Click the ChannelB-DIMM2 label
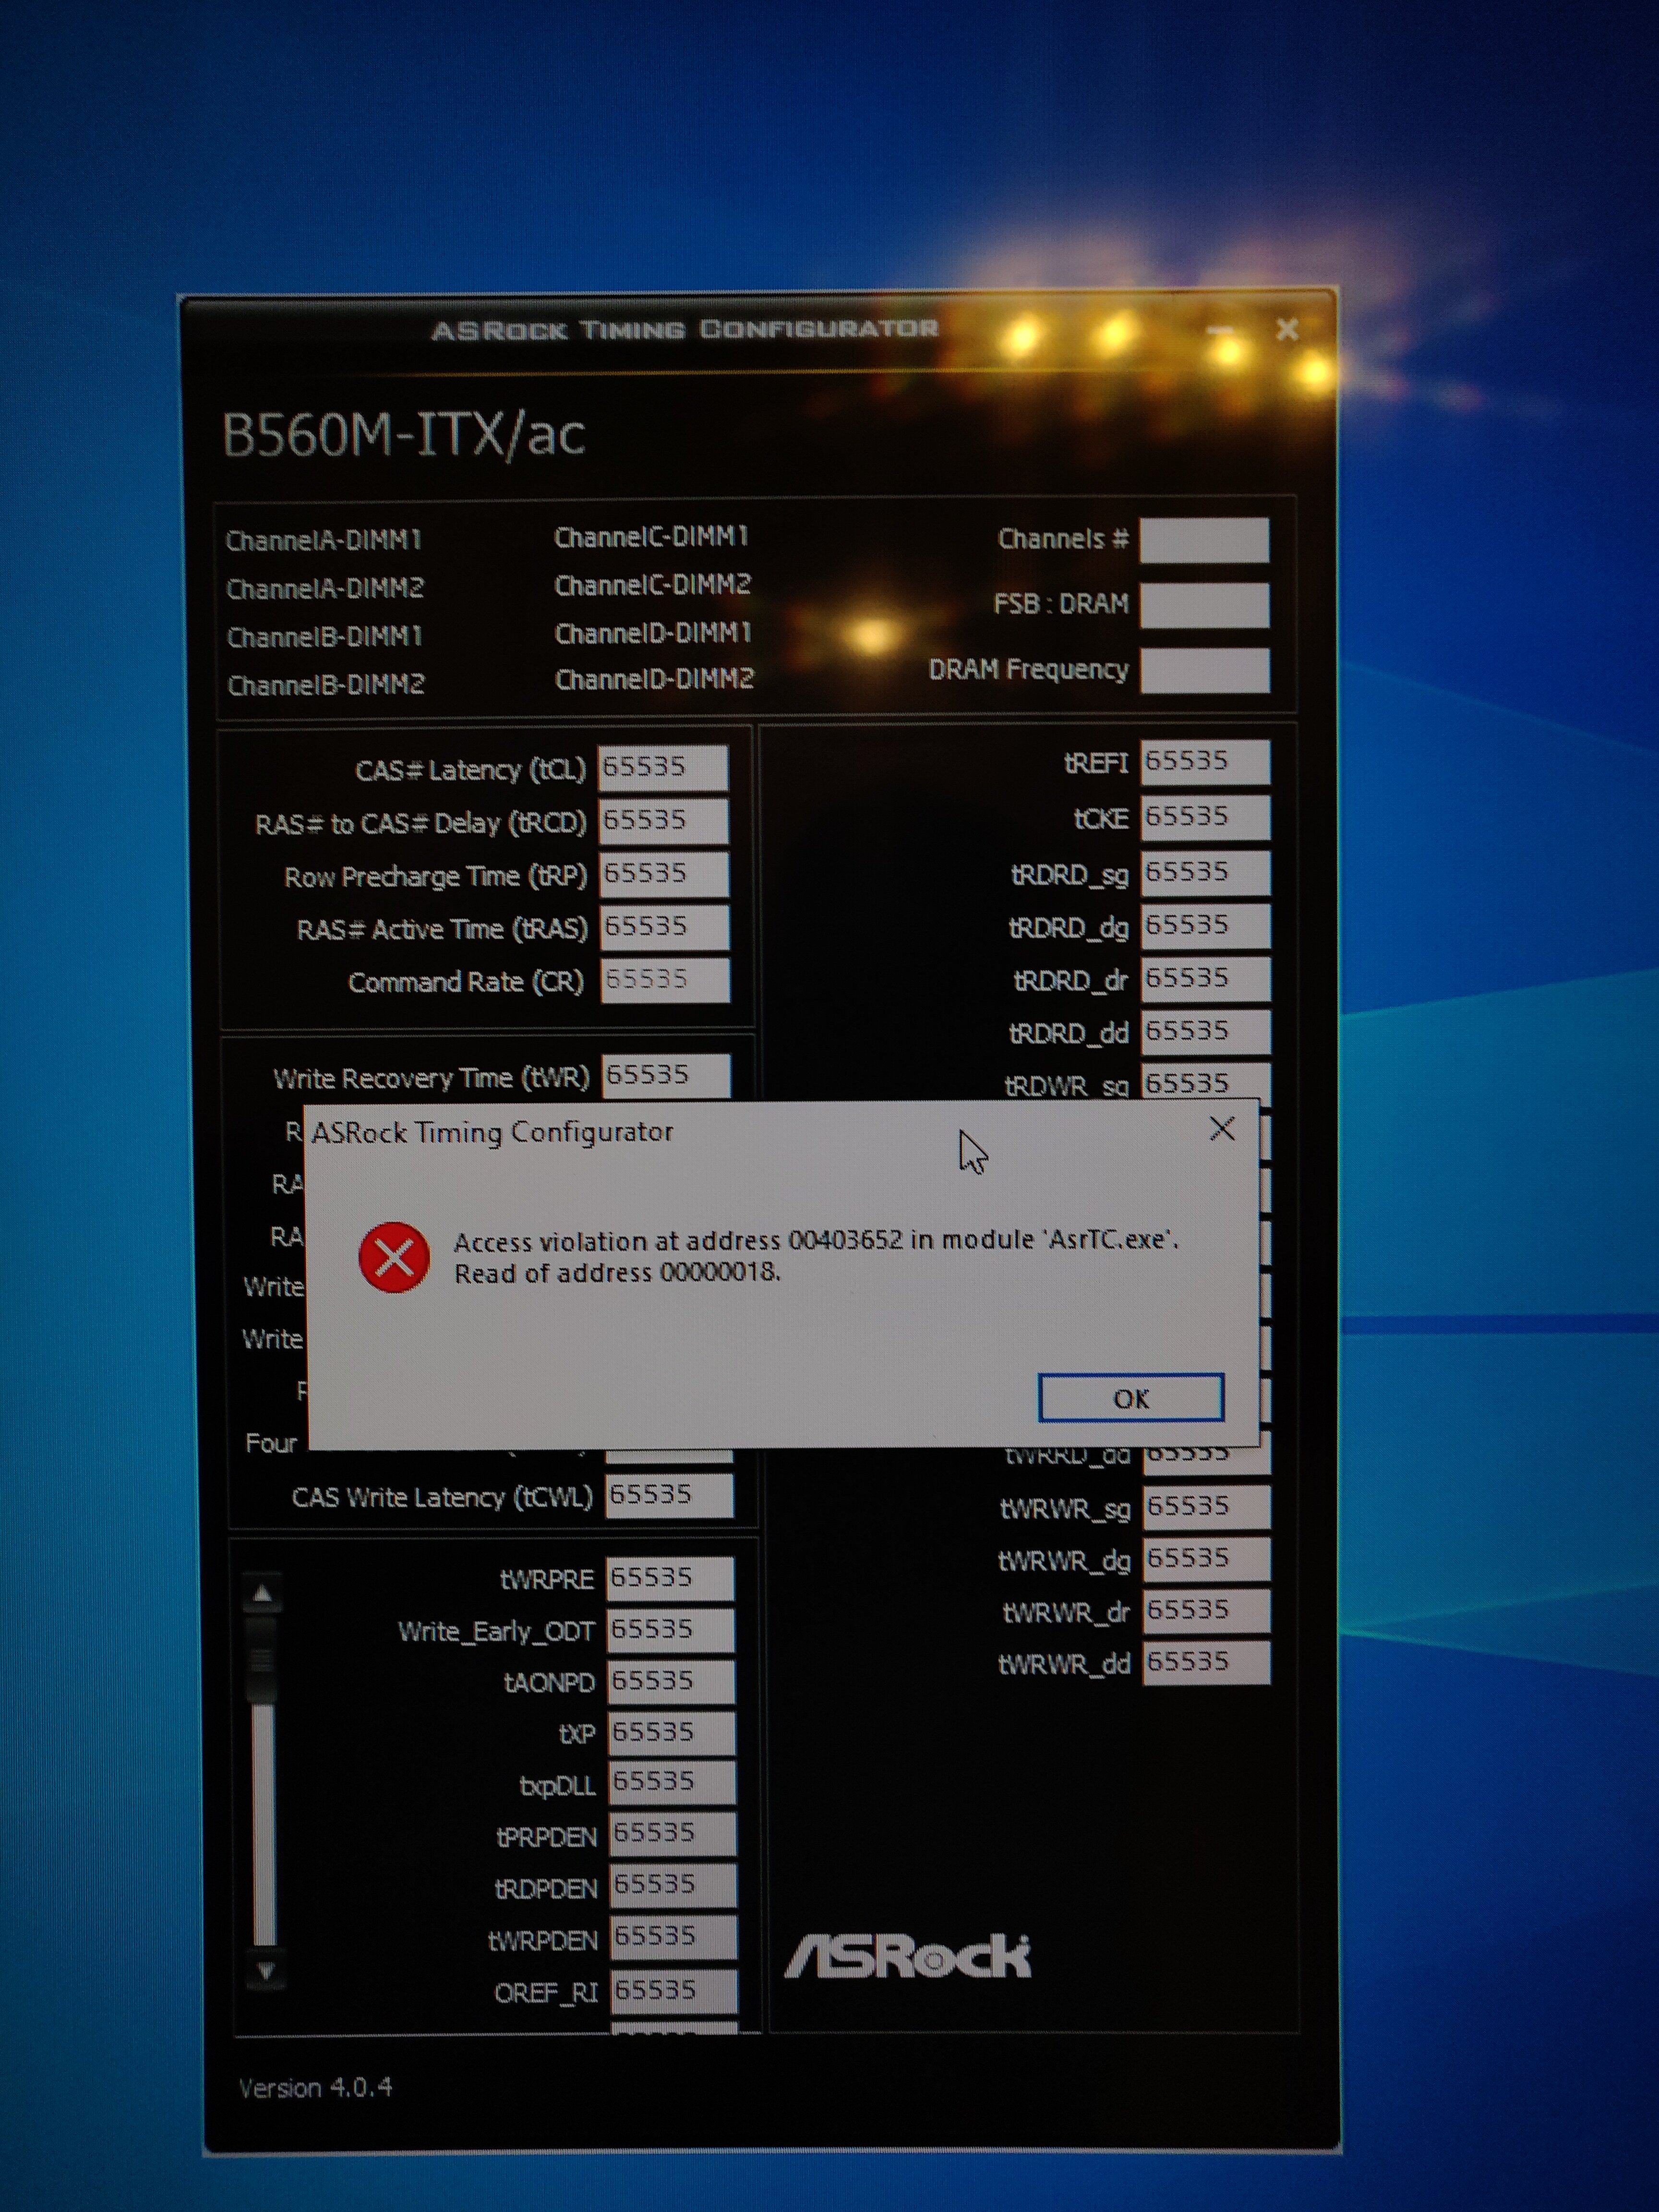The width and height of the screenshot is (1659, 2212). pyautogui.click(x=326, y=684)
